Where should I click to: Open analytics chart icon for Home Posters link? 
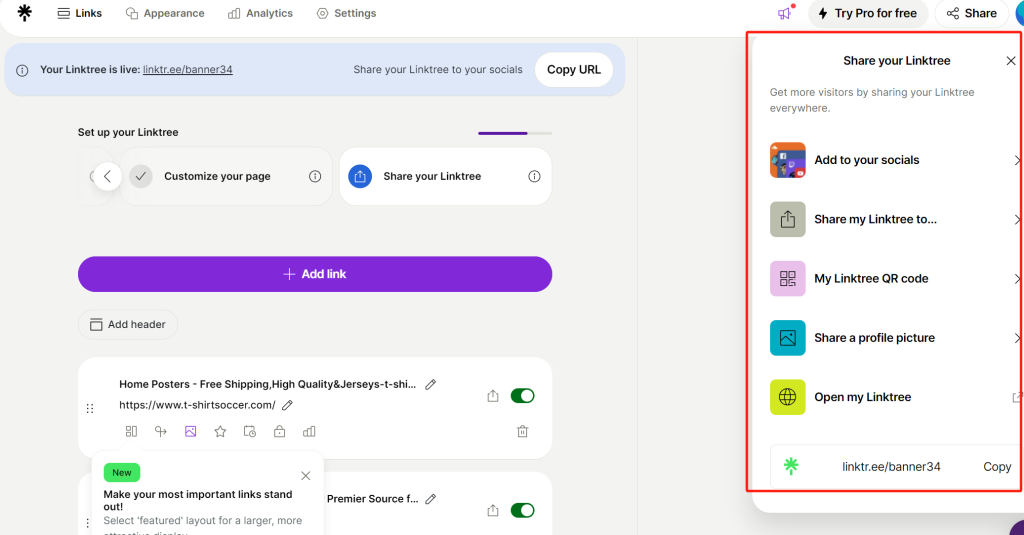point(309,431)
